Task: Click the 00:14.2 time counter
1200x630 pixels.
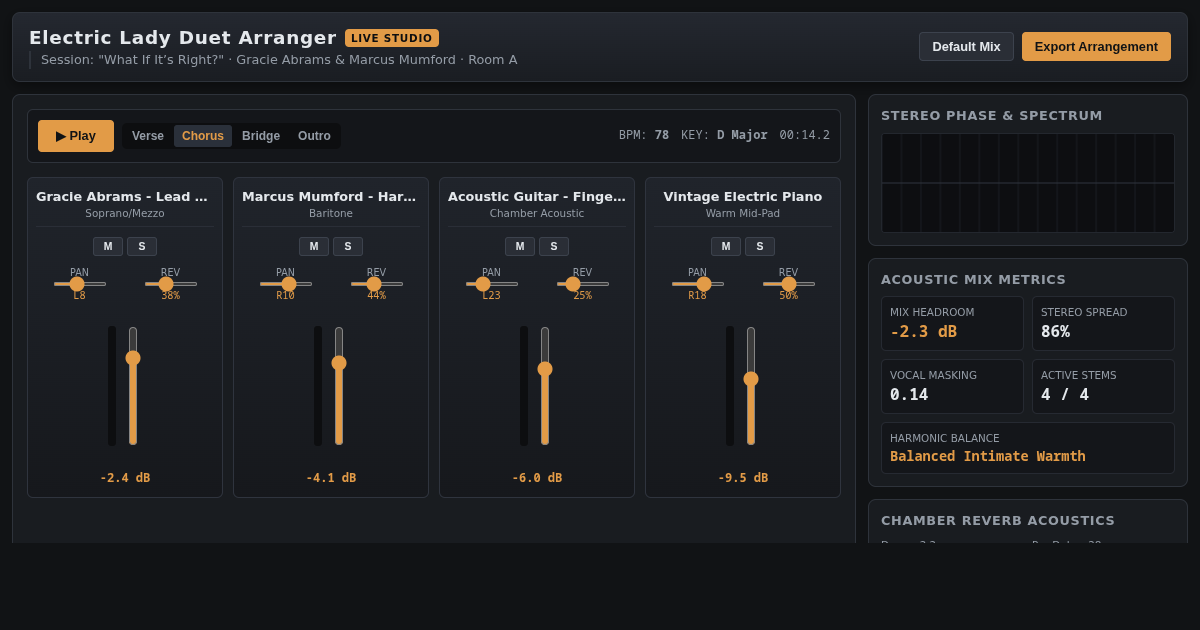Action: click(x=805, y=135)
